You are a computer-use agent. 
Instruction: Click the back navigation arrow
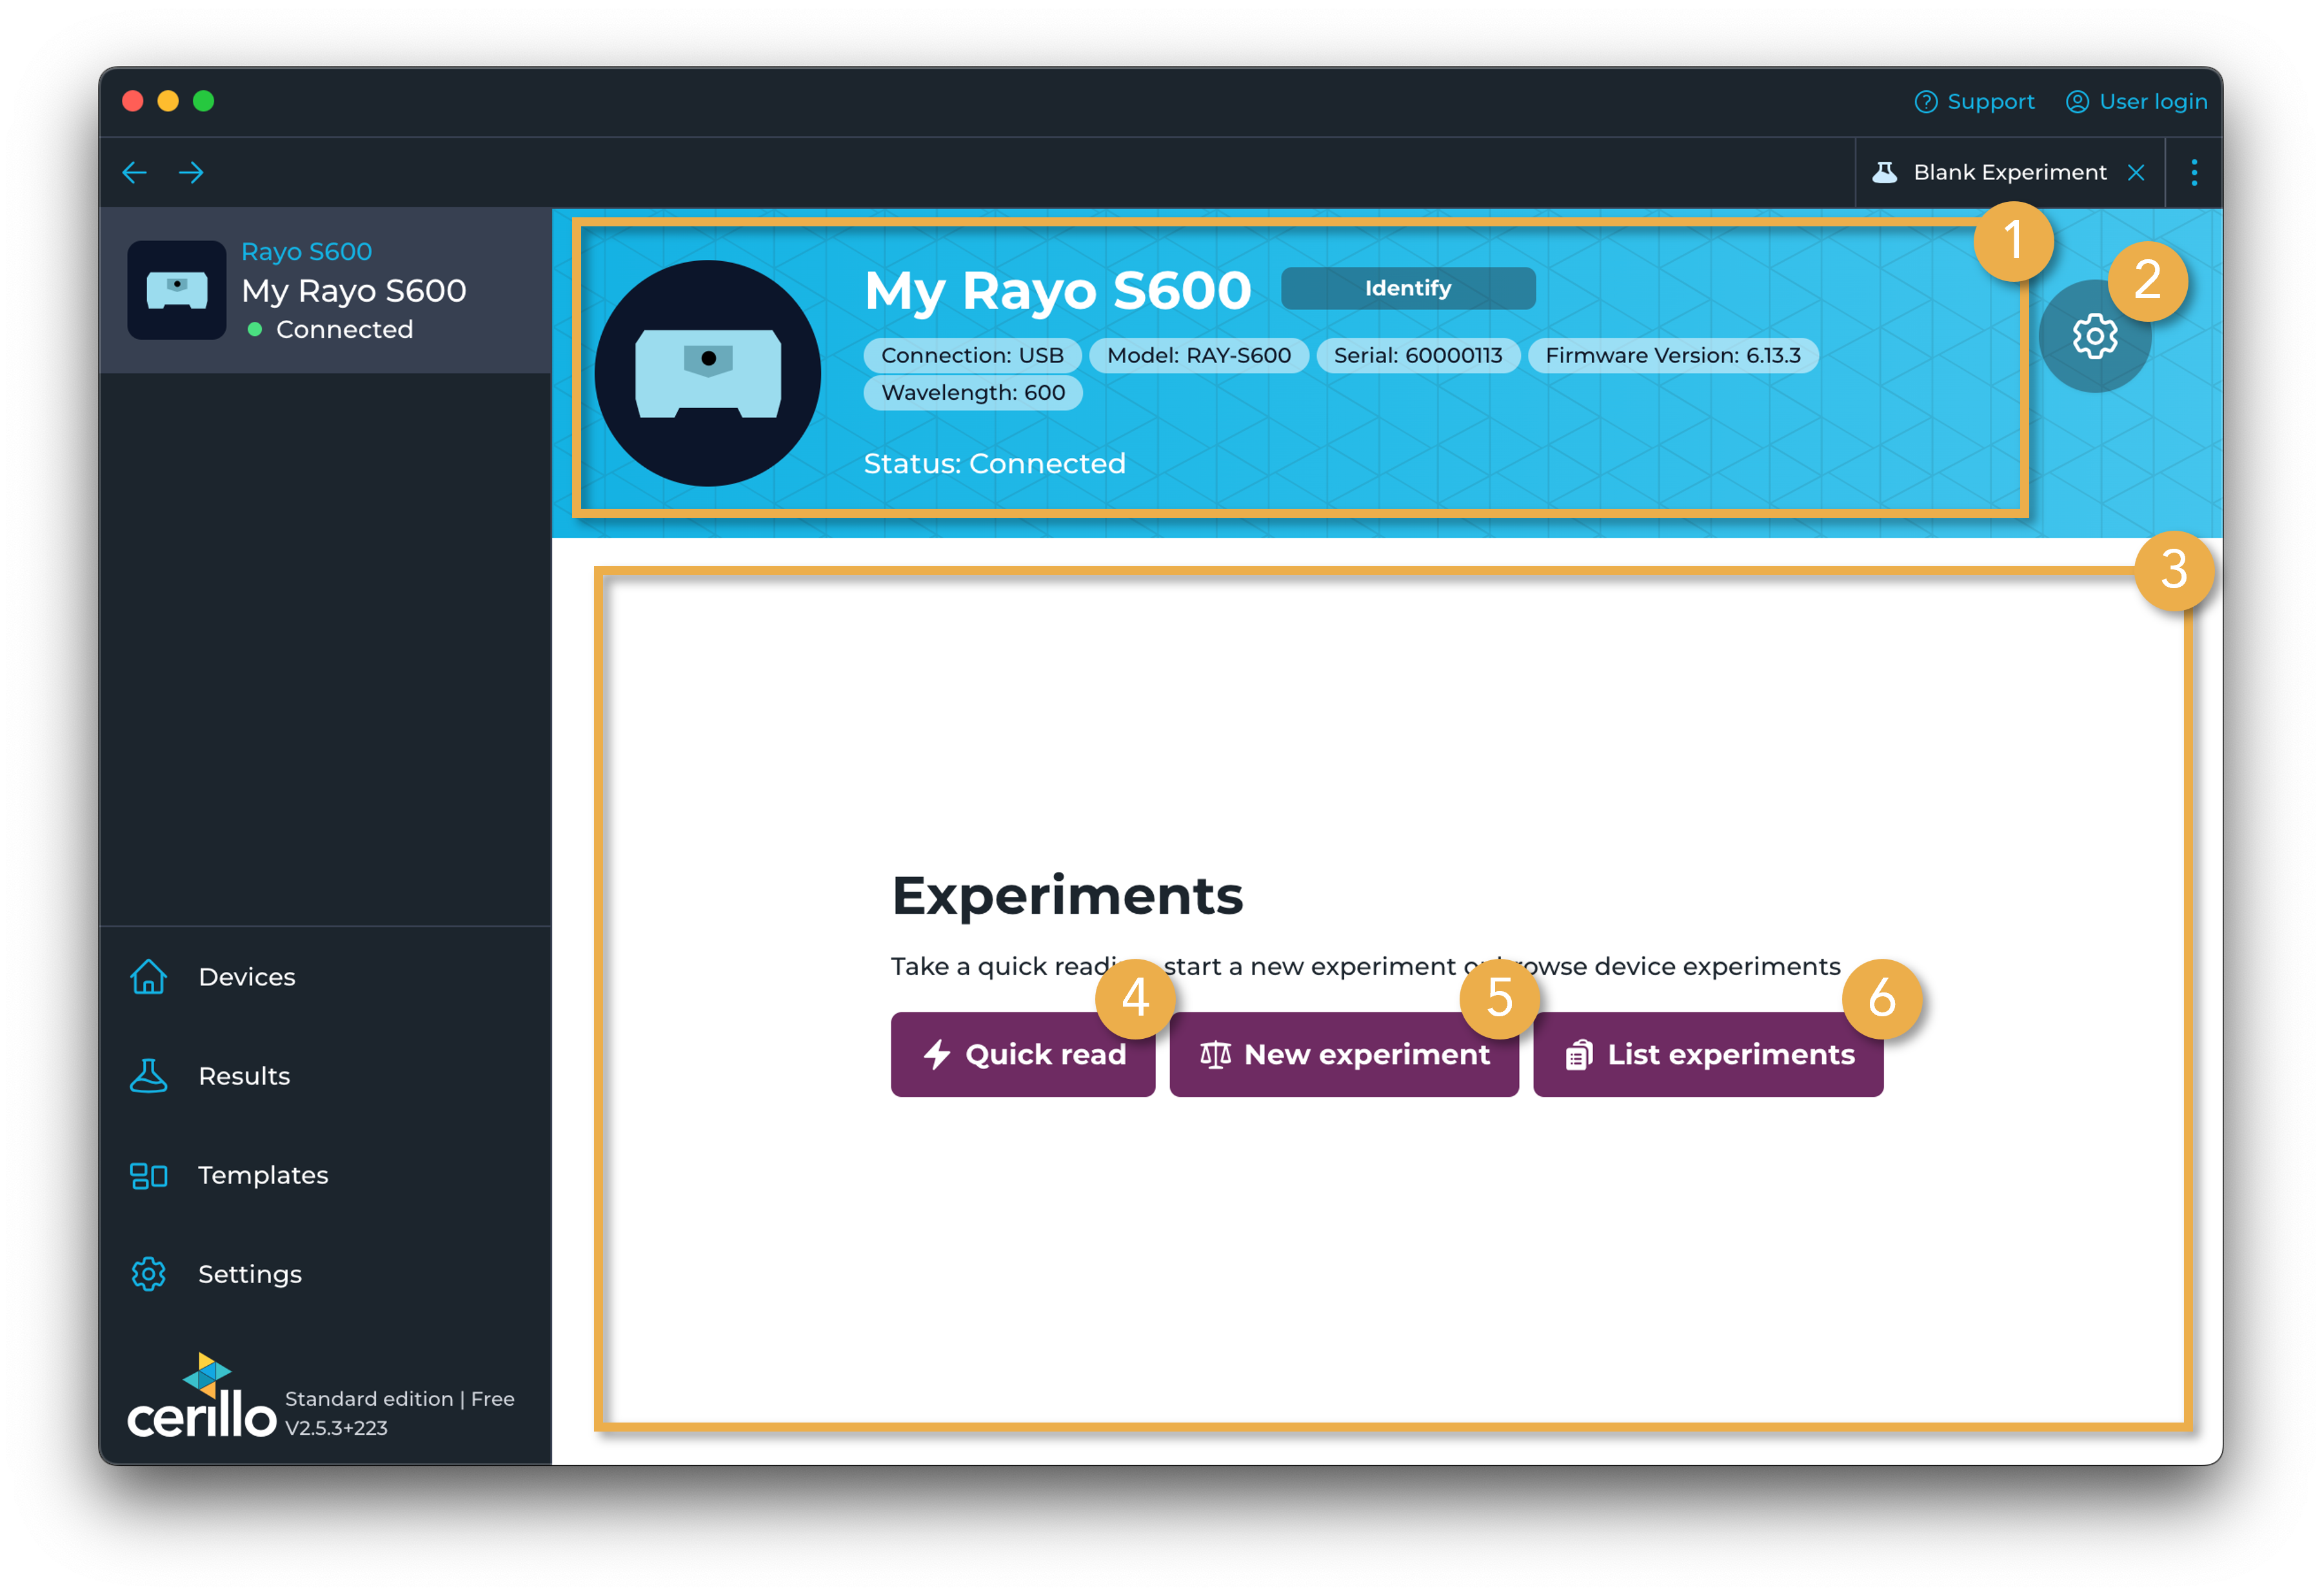(134, 172)
